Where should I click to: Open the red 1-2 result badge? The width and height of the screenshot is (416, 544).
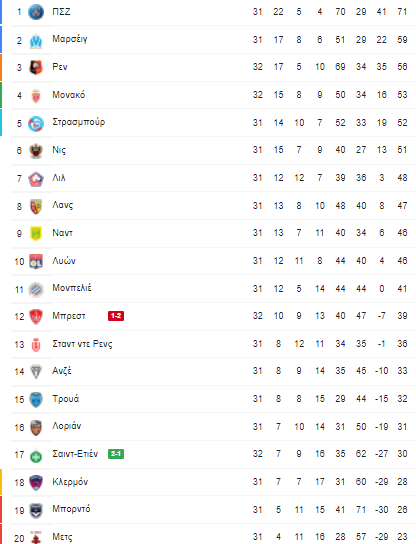tap(116, 316)
